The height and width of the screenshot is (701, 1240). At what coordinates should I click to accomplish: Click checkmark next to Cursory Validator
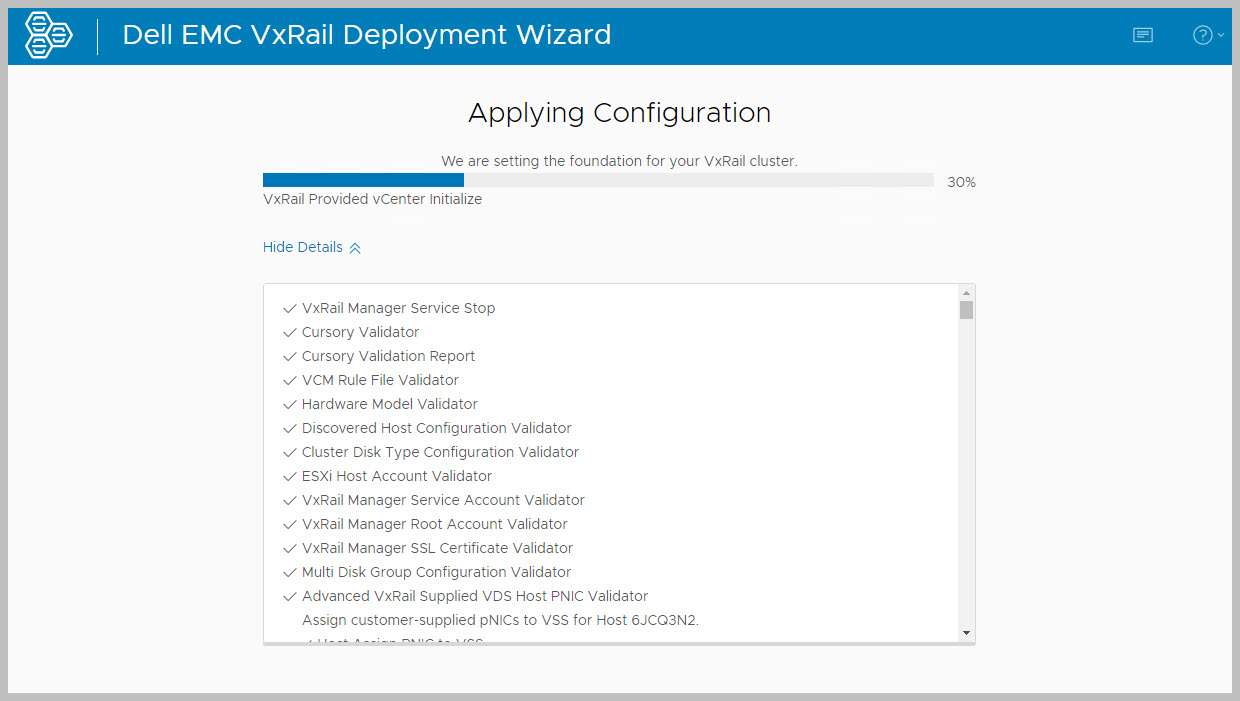pos(289,333)
